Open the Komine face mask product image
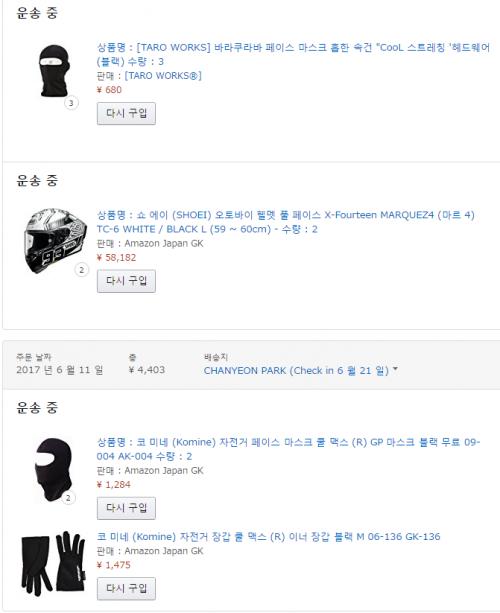Viewport: 500px width, 613px height. [x=54, y=470]
